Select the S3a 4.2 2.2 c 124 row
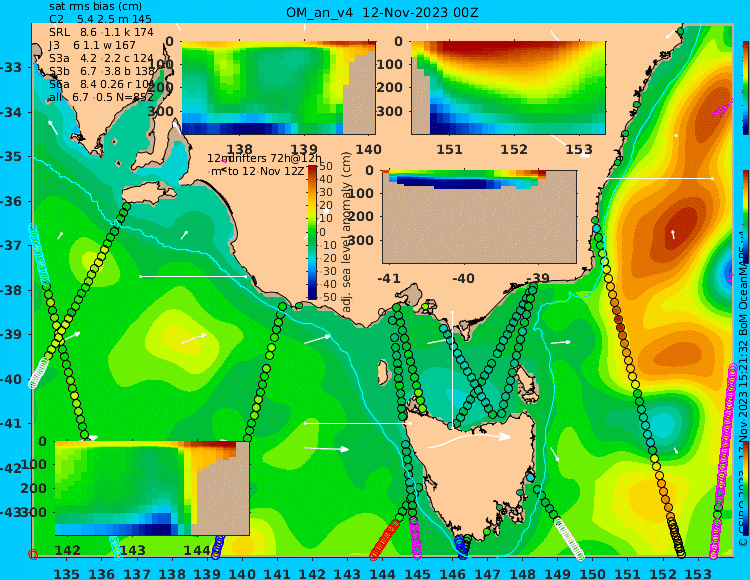750x580 pixels. click(x=101, y=58)
